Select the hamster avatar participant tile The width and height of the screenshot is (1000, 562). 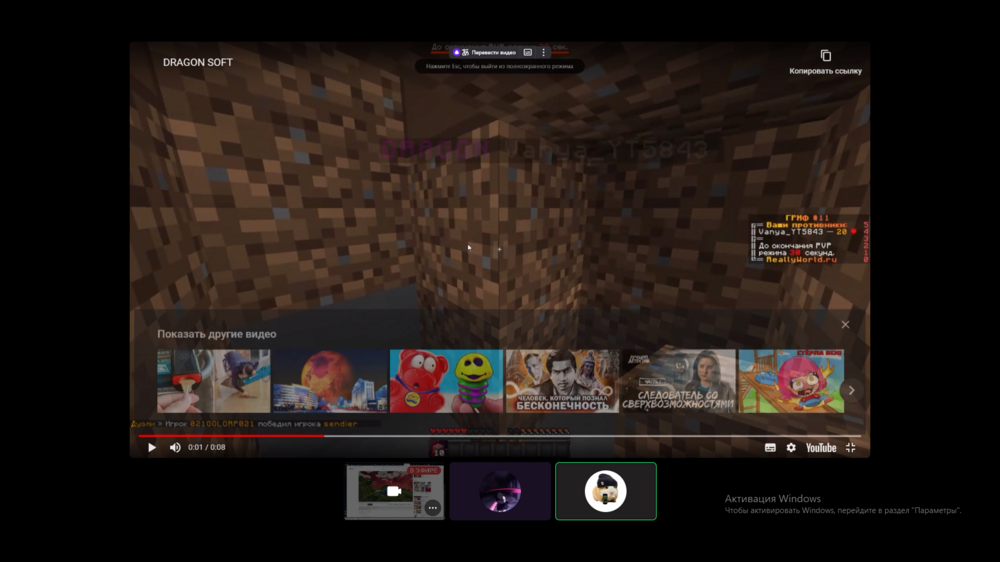click(606, 491)
